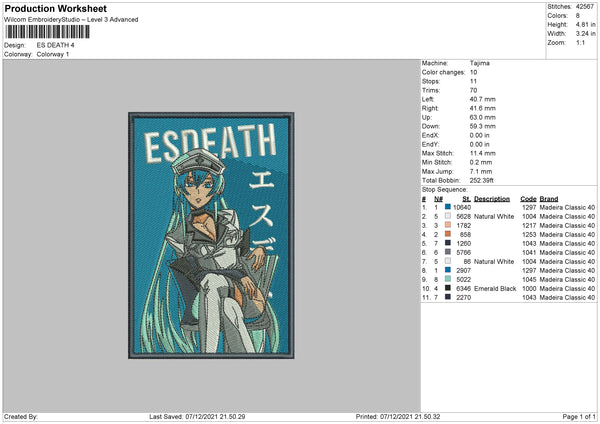The height and width of the screenshot is (424, 600).
Task: Click the blue thread swatch in stop row 1
Action: (448, 207)
